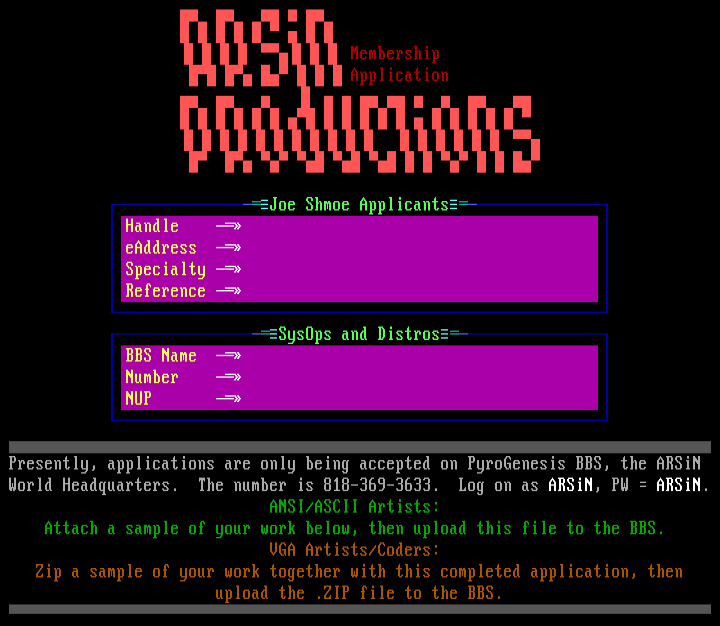Viewport: 720px width, 626px height.
Task: Click the arrow marker beside Number
Action: pos(228,377)
